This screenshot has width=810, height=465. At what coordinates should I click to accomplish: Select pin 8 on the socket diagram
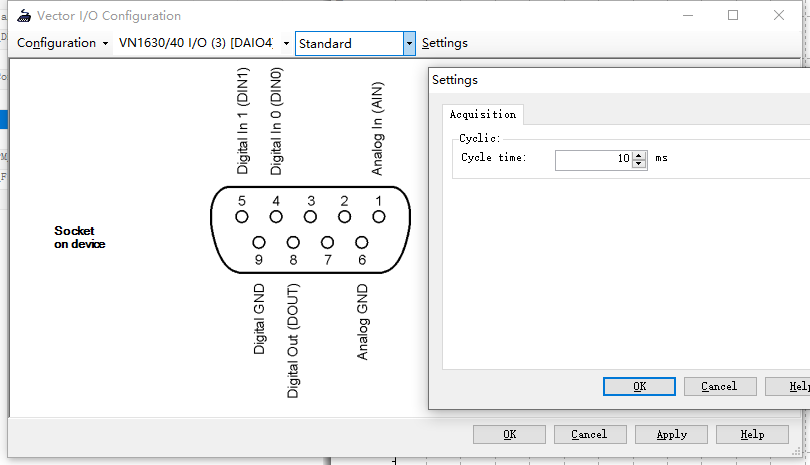point(293,242)
